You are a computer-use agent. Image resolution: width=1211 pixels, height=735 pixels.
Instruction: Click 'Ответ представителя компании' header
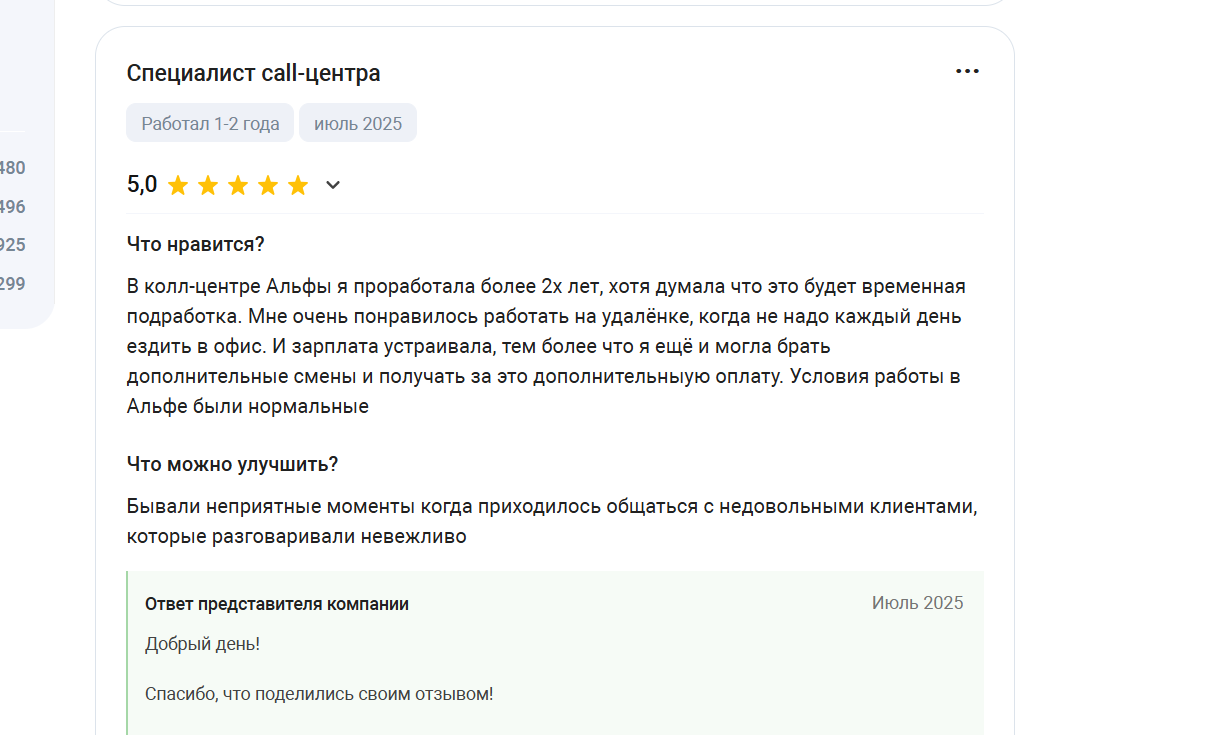coord(277,604)
